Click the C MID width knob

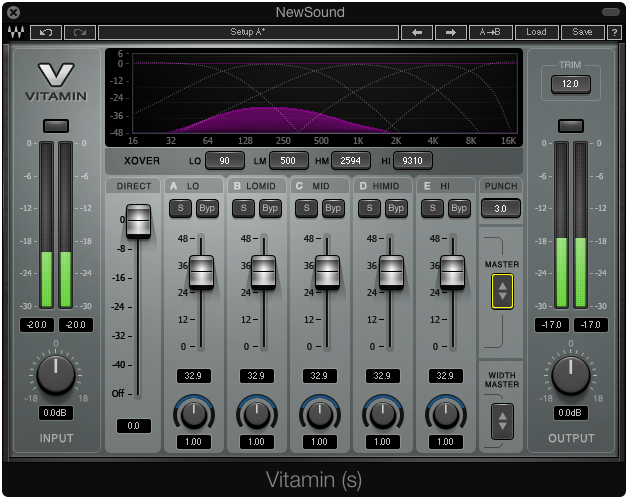click(320, 414)
